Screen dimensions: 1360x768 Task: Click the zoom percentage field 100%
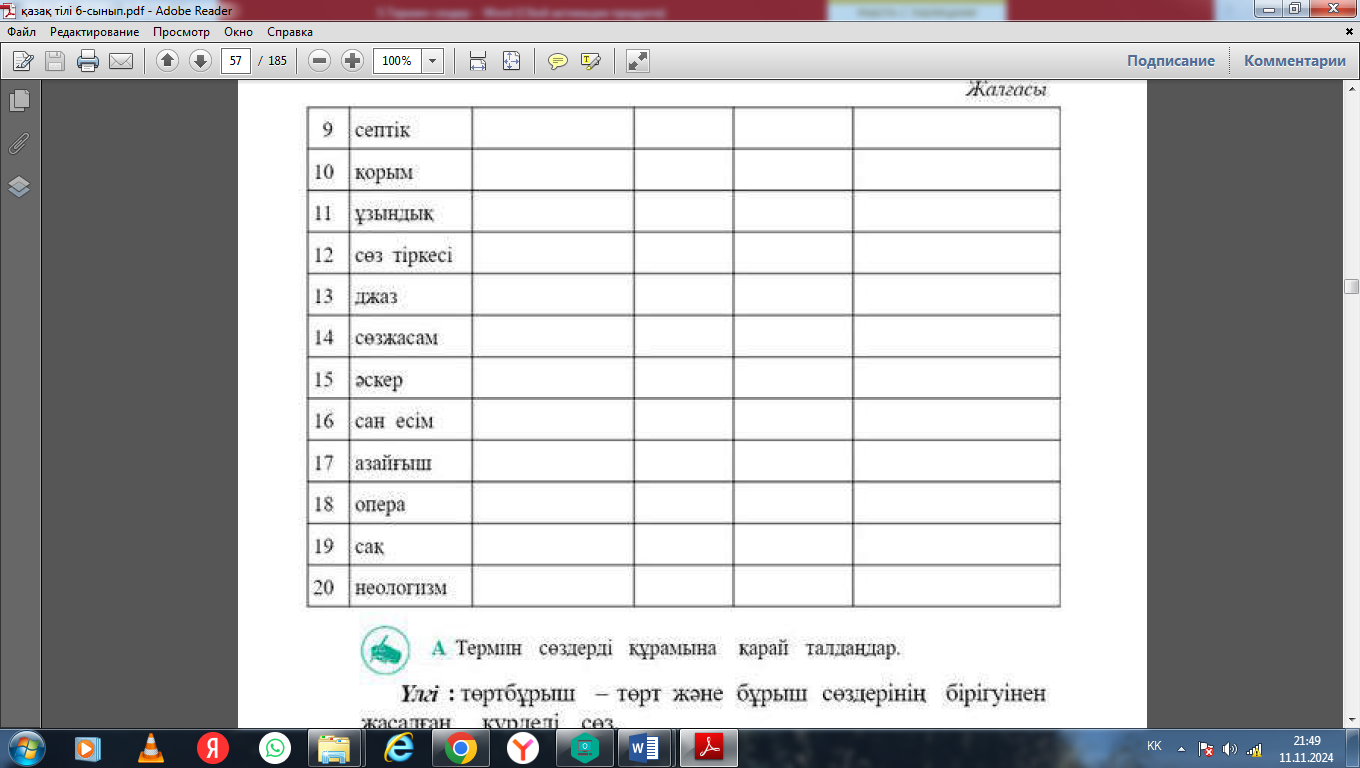tap(398, 61)
